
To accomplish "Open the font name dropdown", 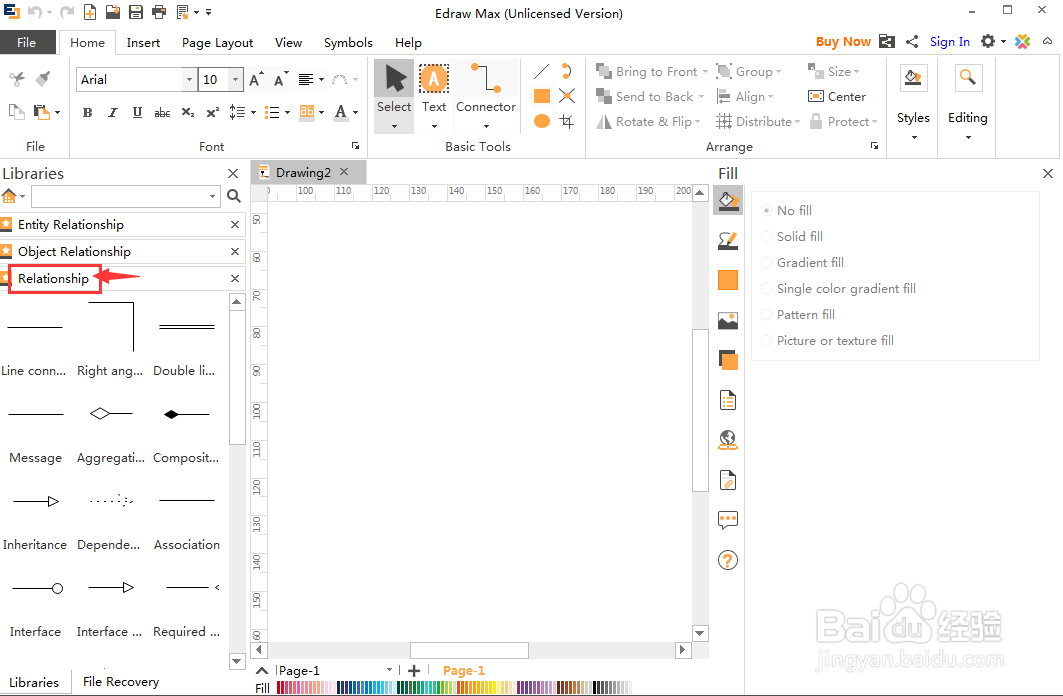I will [189, 80].
